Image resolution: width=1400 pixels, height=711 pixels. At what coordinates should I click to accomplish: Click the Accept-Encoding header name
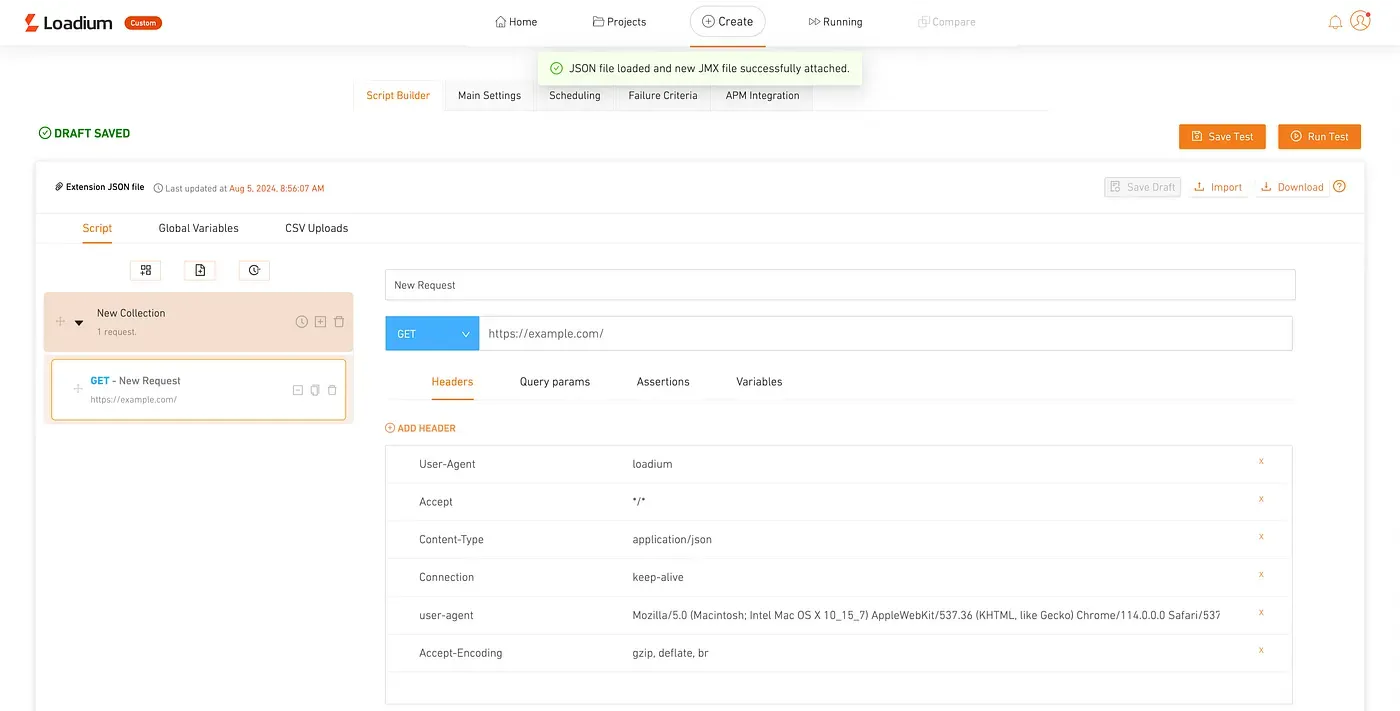(460, 653)
